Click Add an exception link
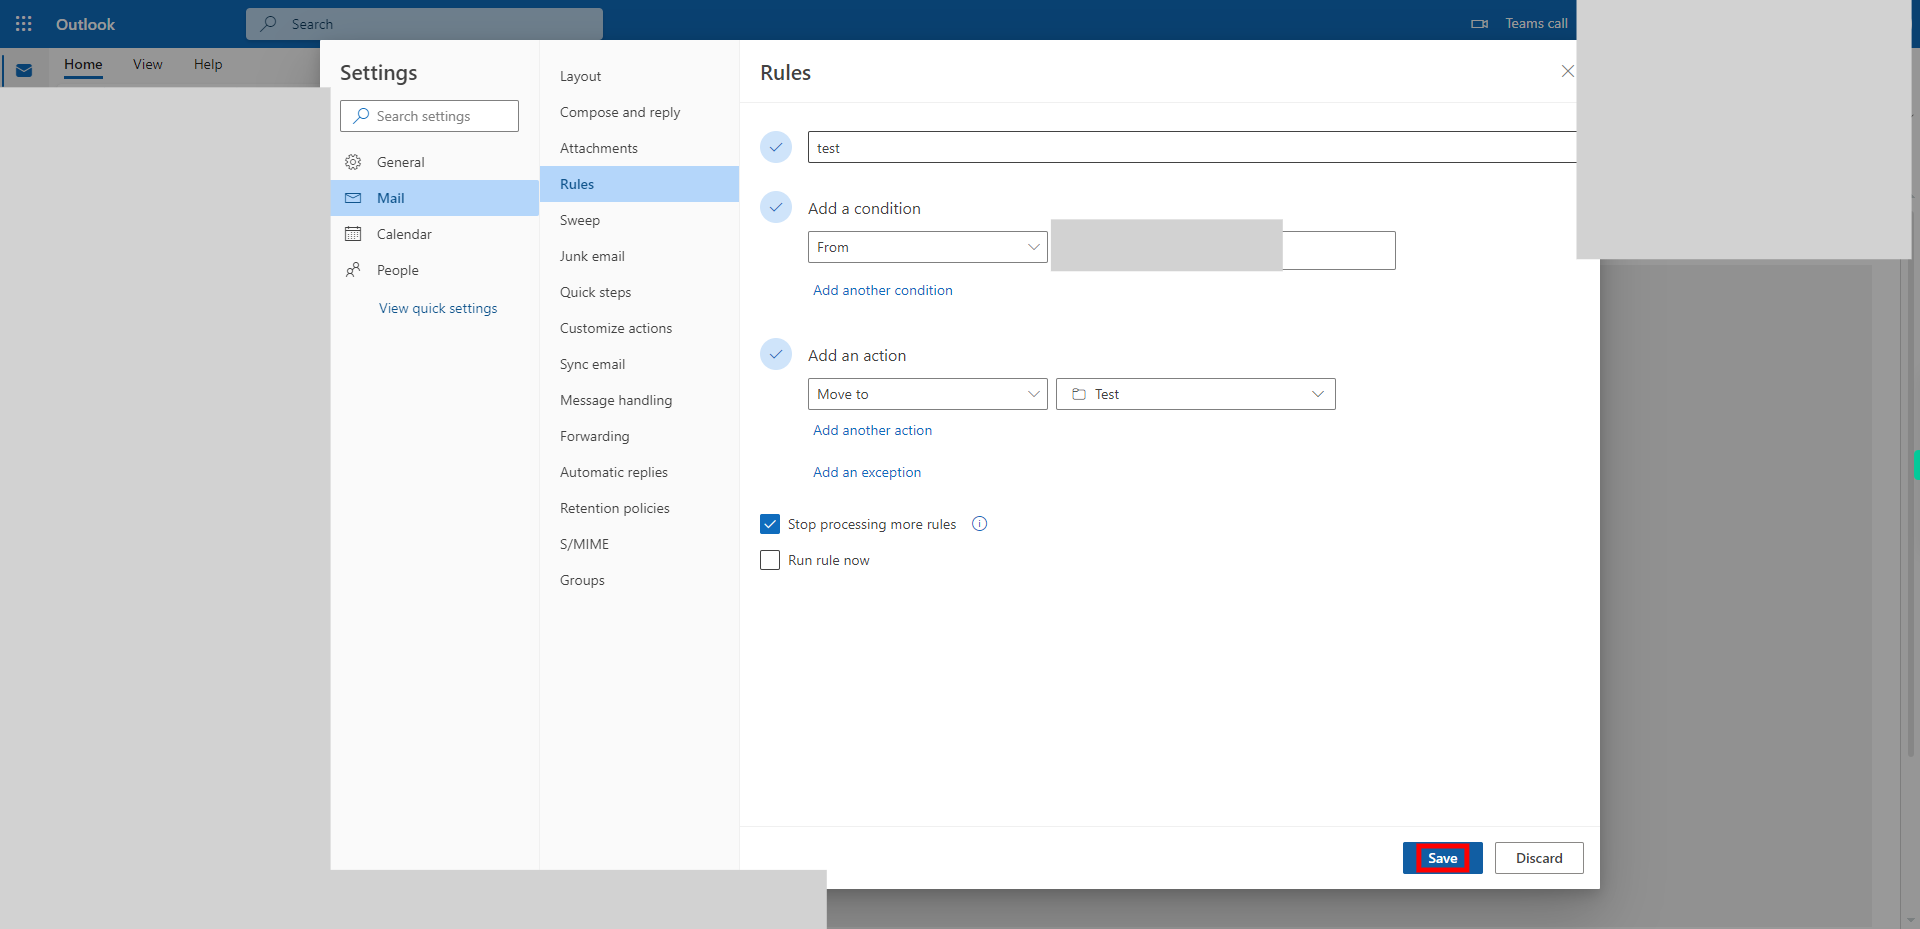Screen dimensions: 1920x929 pos(867,472)
